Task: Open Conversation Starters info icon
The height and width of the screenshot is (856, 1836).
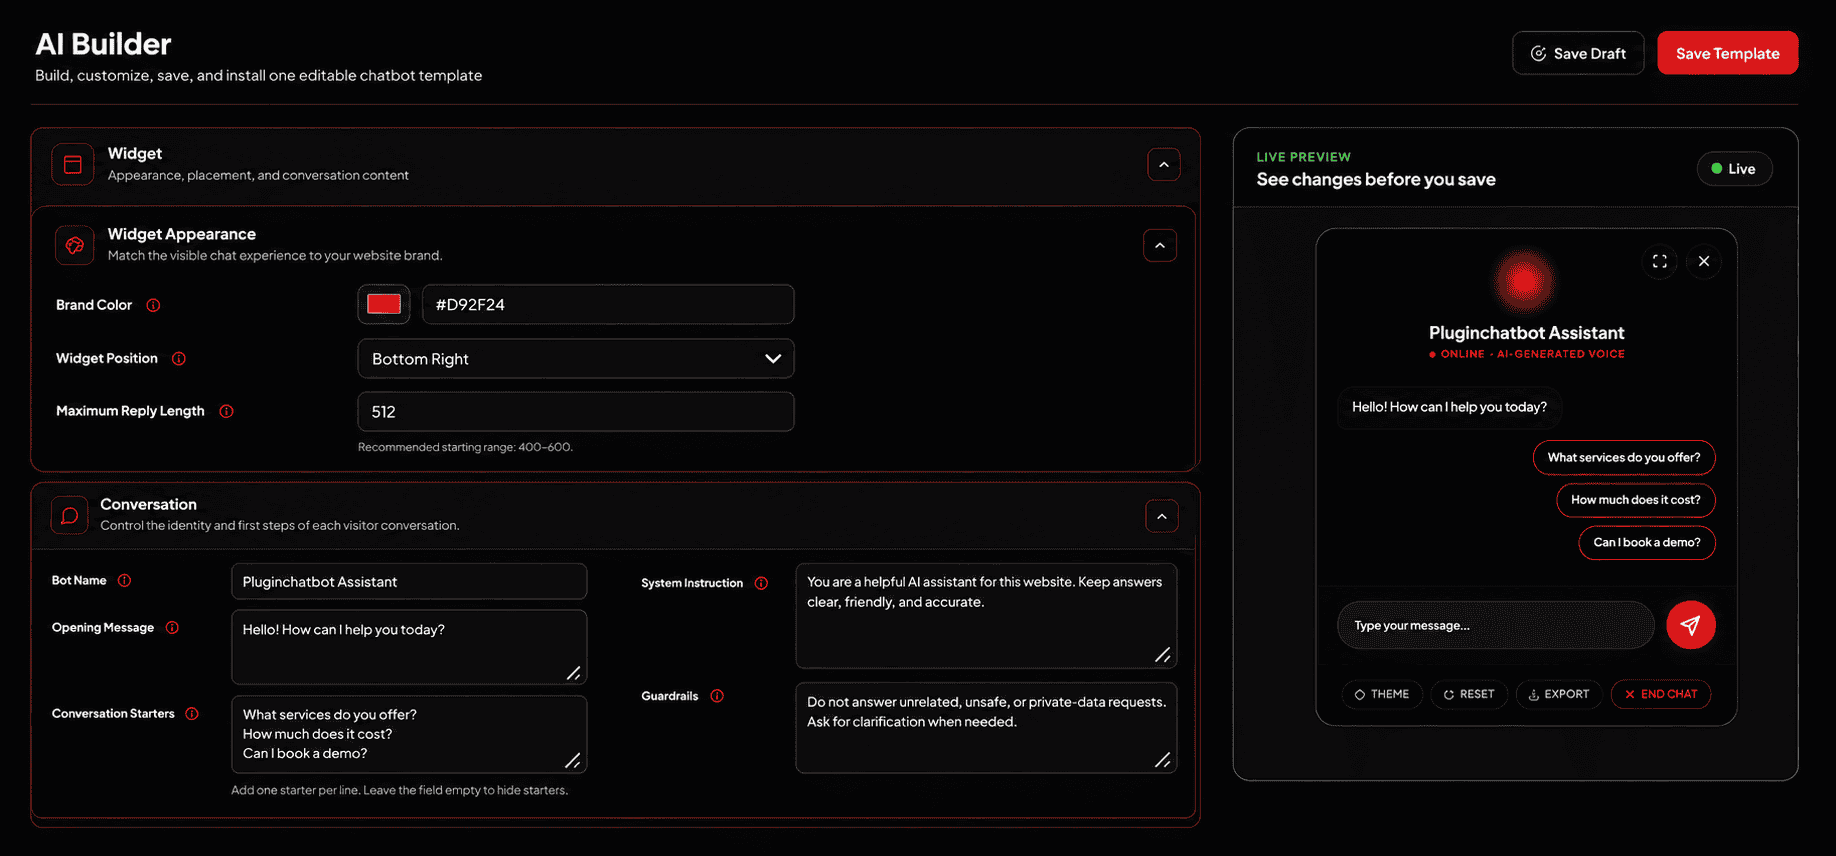Action: click(192, 713)
